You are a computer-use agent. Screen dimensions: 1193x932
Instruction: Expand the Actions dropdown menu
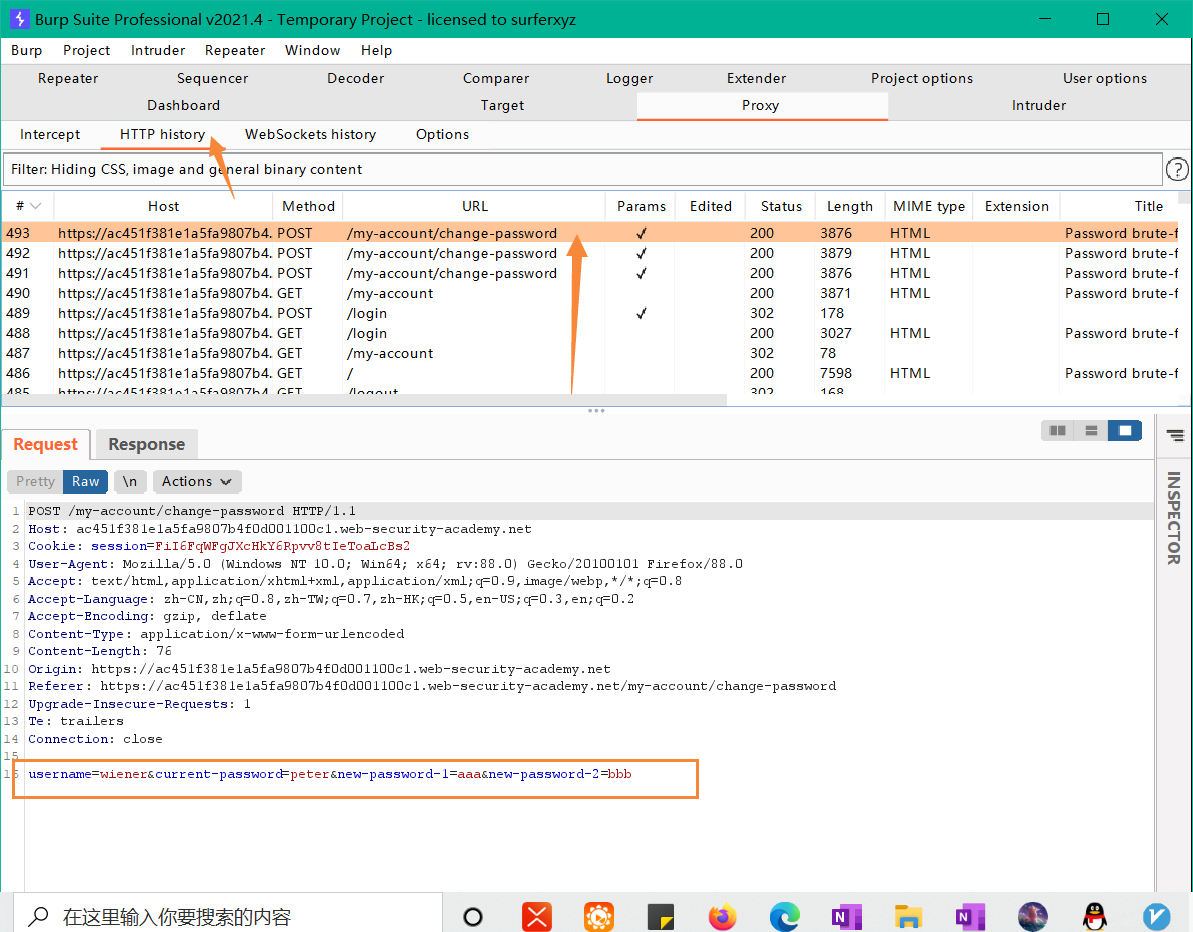click(x=196, y=481)
